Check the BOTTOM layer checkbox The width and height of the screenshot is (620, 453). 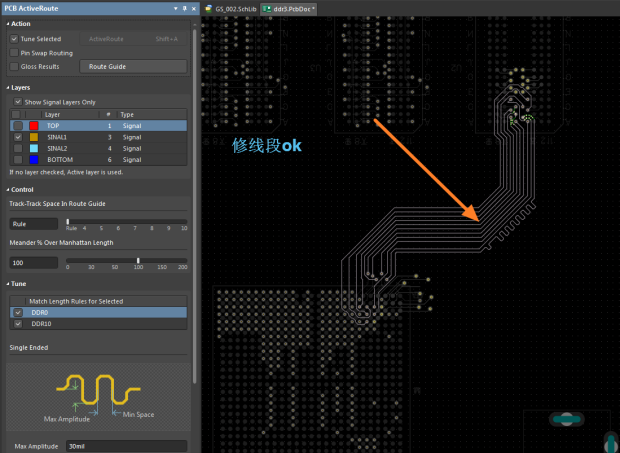click(18, 160)
